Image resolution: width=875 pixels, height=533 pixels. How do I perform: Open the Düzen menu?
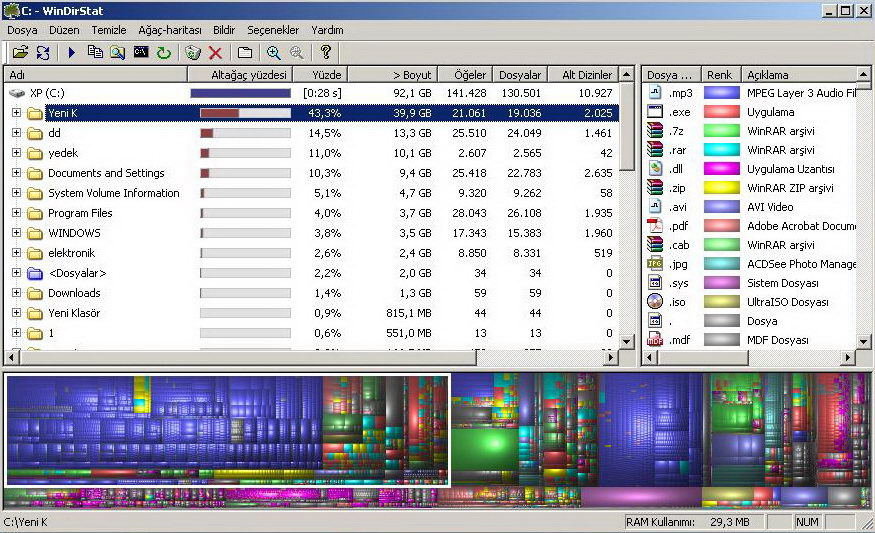(x=64, y=30)
